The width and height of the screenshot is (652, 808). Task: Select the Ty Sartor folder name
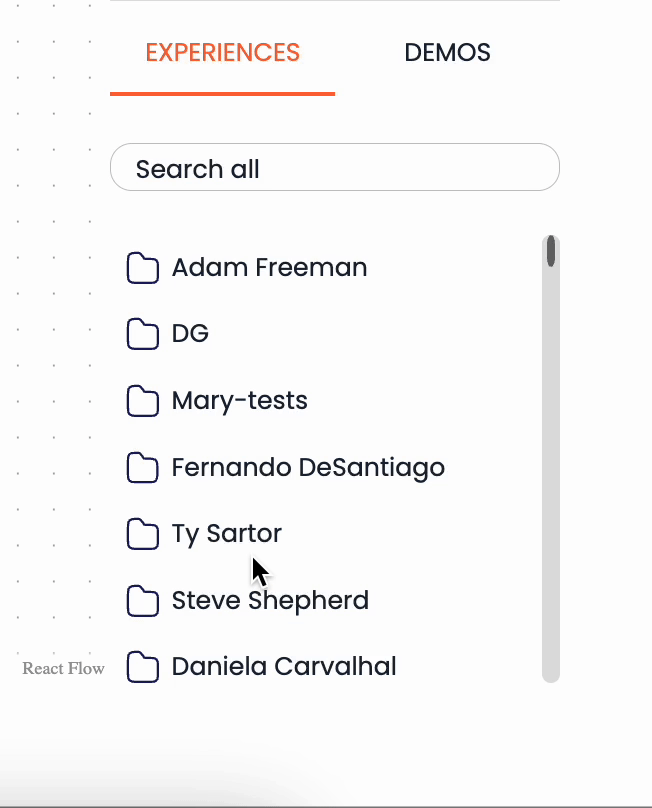227,534
